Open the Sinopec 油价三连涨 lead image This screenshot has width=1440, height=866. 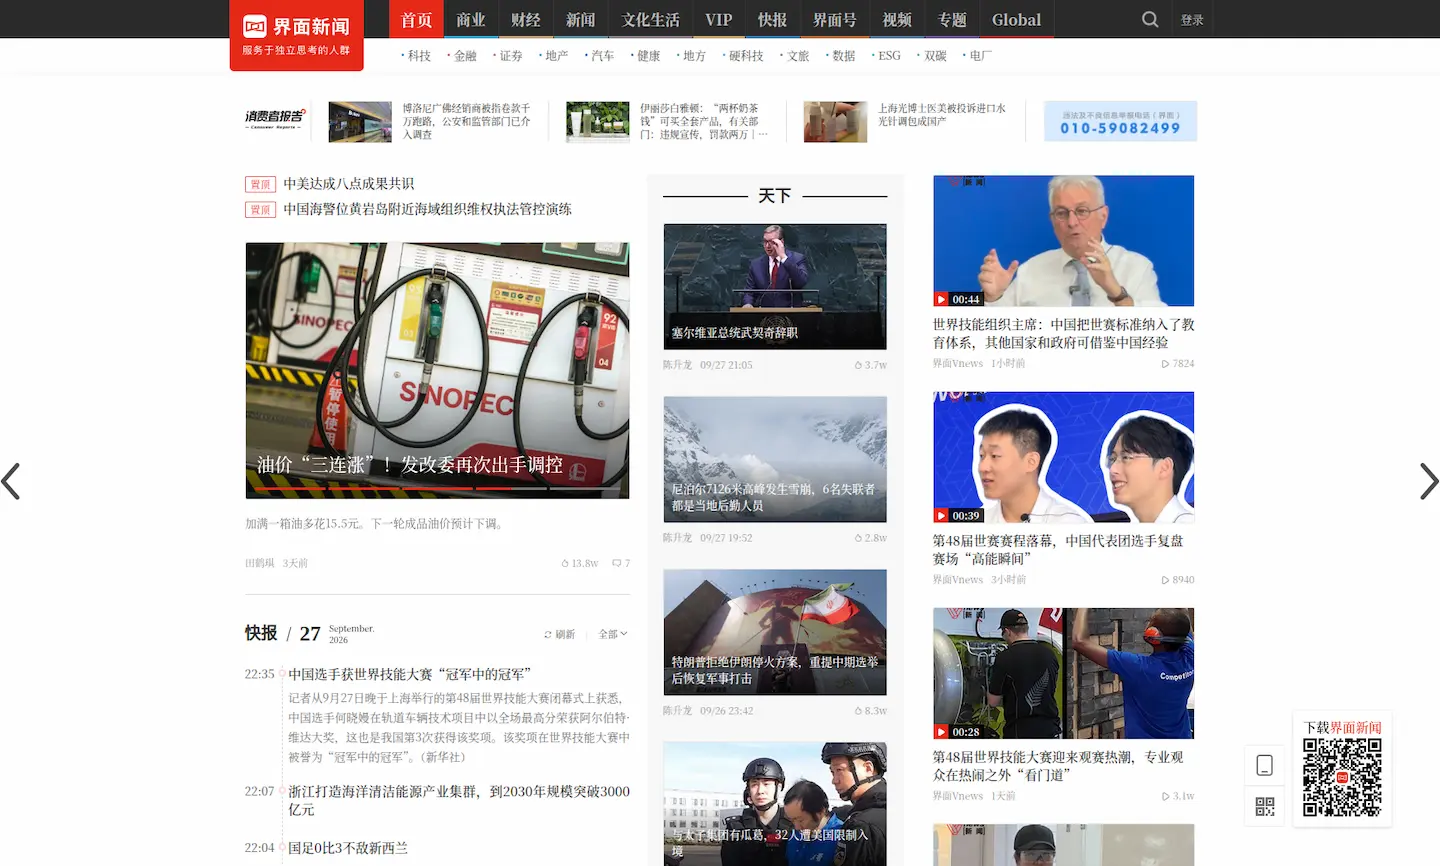point(437,370)
